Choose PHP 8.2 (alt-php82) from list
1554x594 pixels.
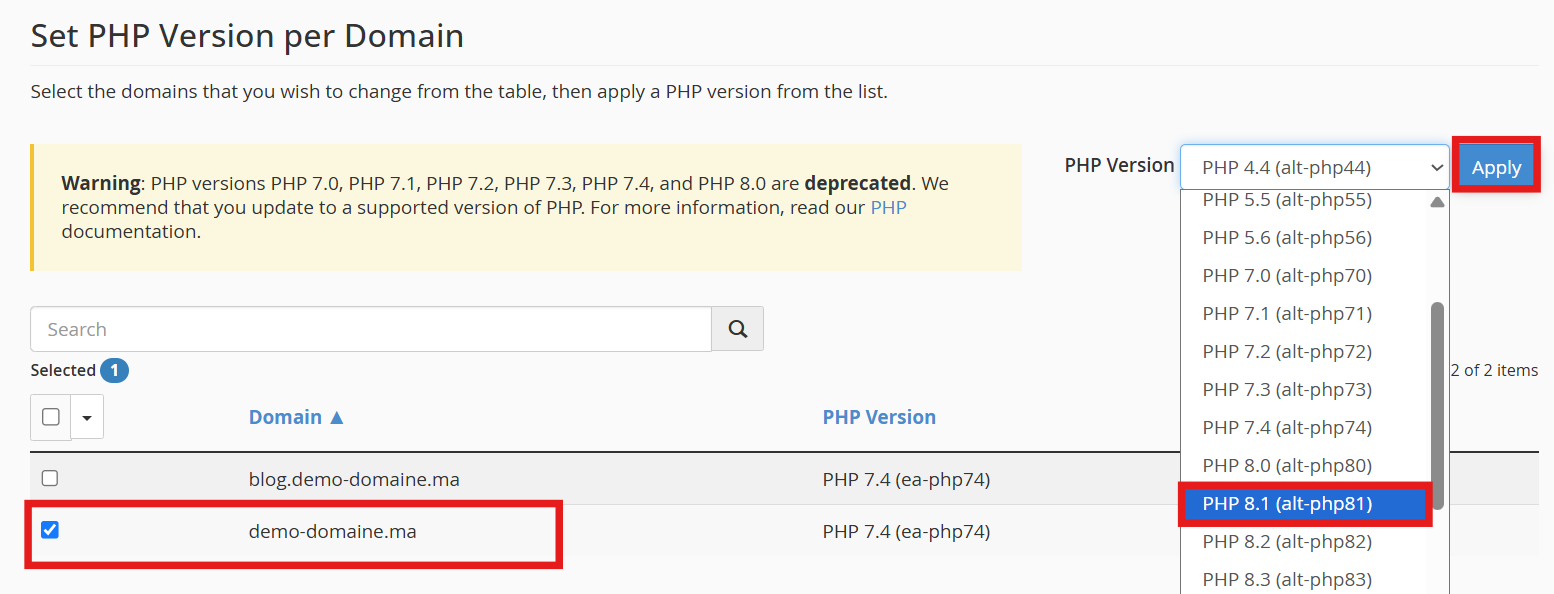[x=1286, y=541]
